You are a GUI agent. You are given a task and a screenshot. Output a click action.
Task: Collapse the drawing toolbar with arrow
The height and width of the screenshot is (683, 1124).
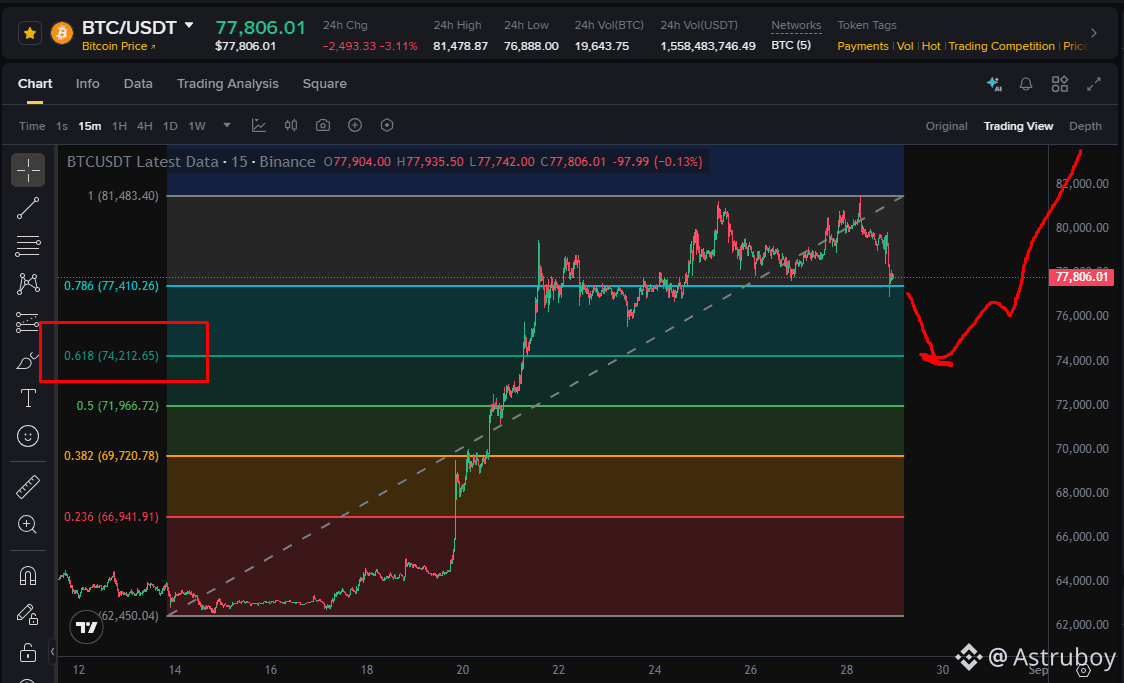(52, 652)
